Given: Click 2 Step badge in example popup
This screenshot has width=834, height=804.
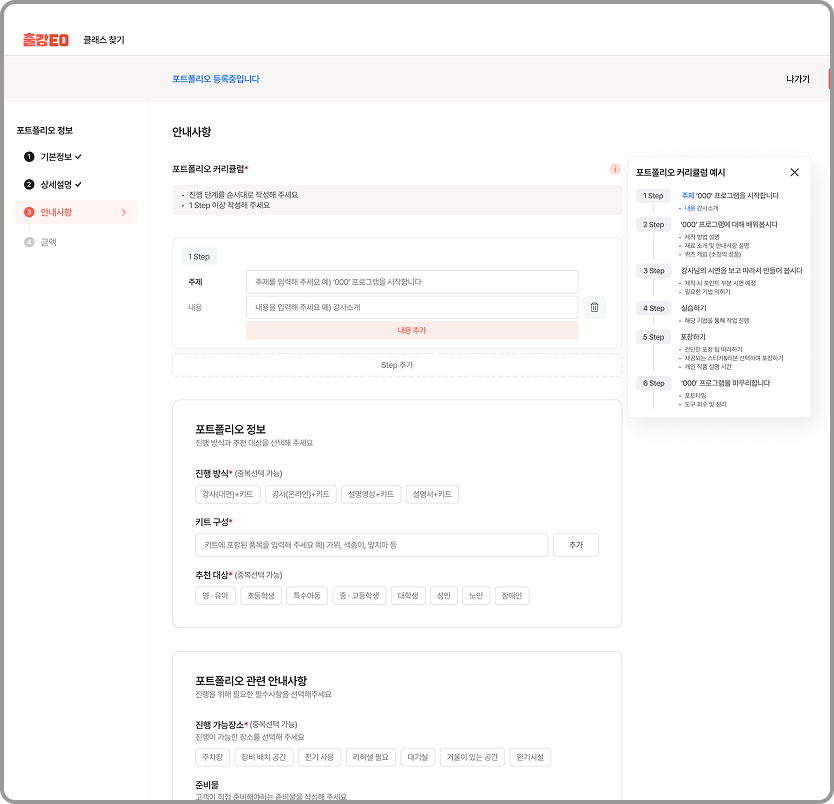Looking at the screenshot, I should pyautogui.click(x=653, y=224).
